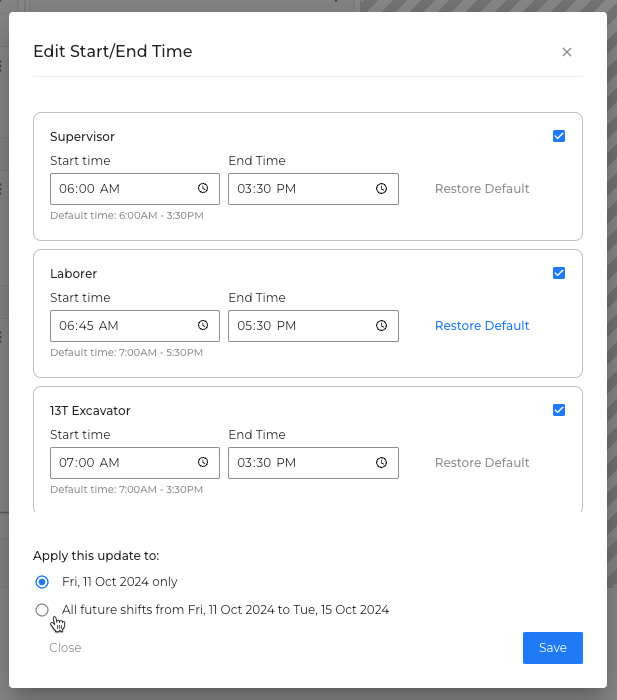Image resolution: width=617 pixels, height=700 pixels.
Task: Open clock picker for Laborer end time
Action: pyautogui.click(x=381, y=325)
